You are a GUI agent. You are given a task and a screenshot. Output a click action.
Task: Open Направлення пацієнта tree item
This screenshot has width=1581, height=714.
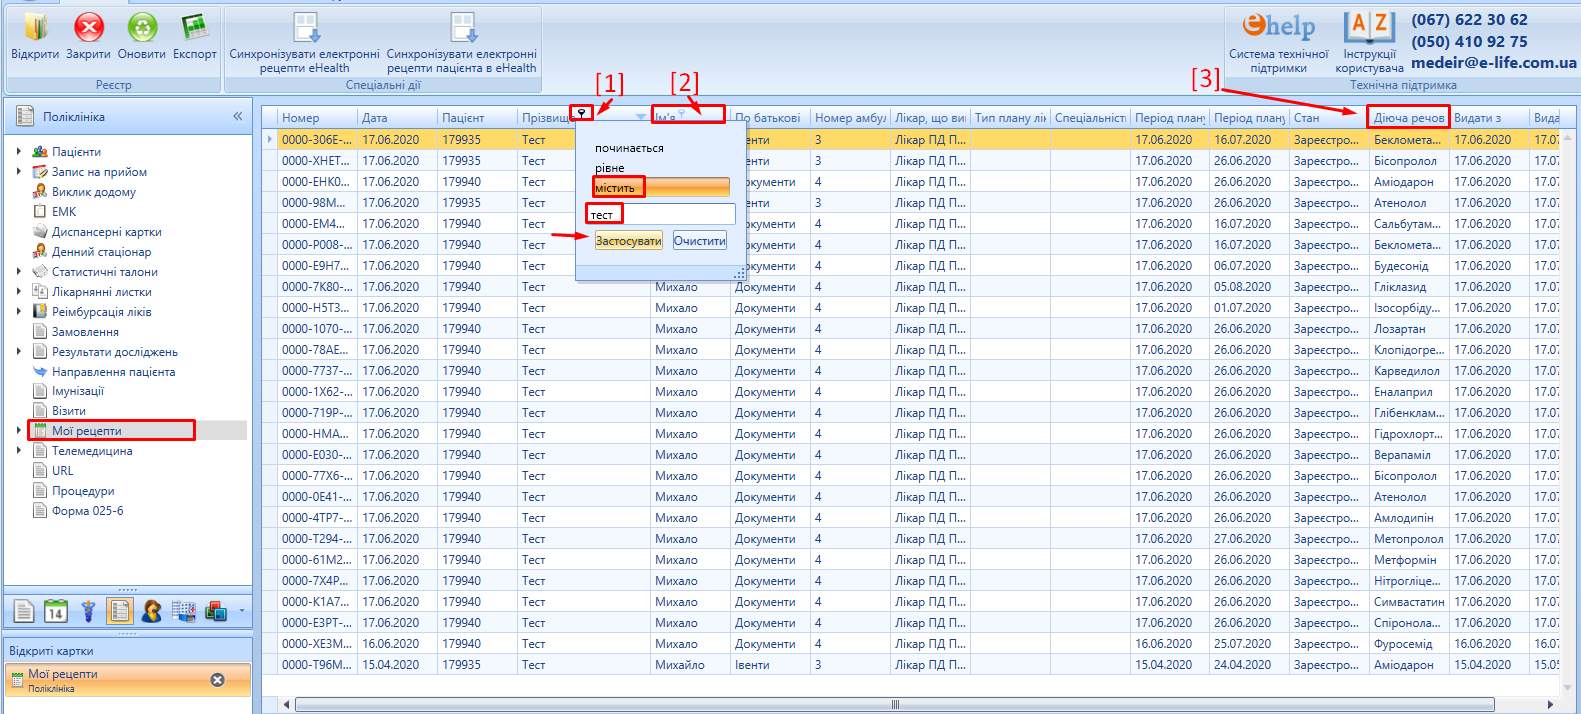click(x=113, y=372)
